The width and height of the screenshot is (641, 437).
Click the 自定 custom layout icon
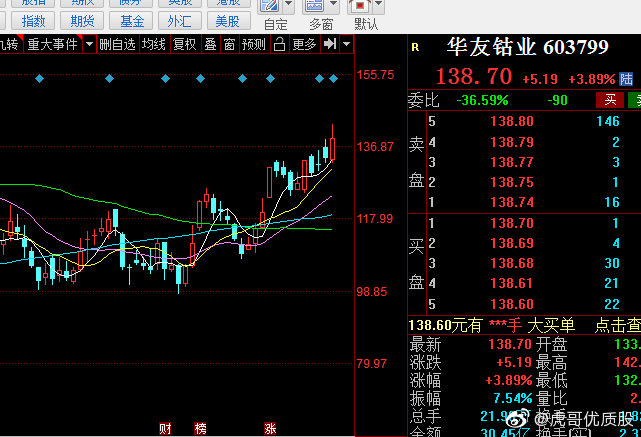tap(268, 6)
